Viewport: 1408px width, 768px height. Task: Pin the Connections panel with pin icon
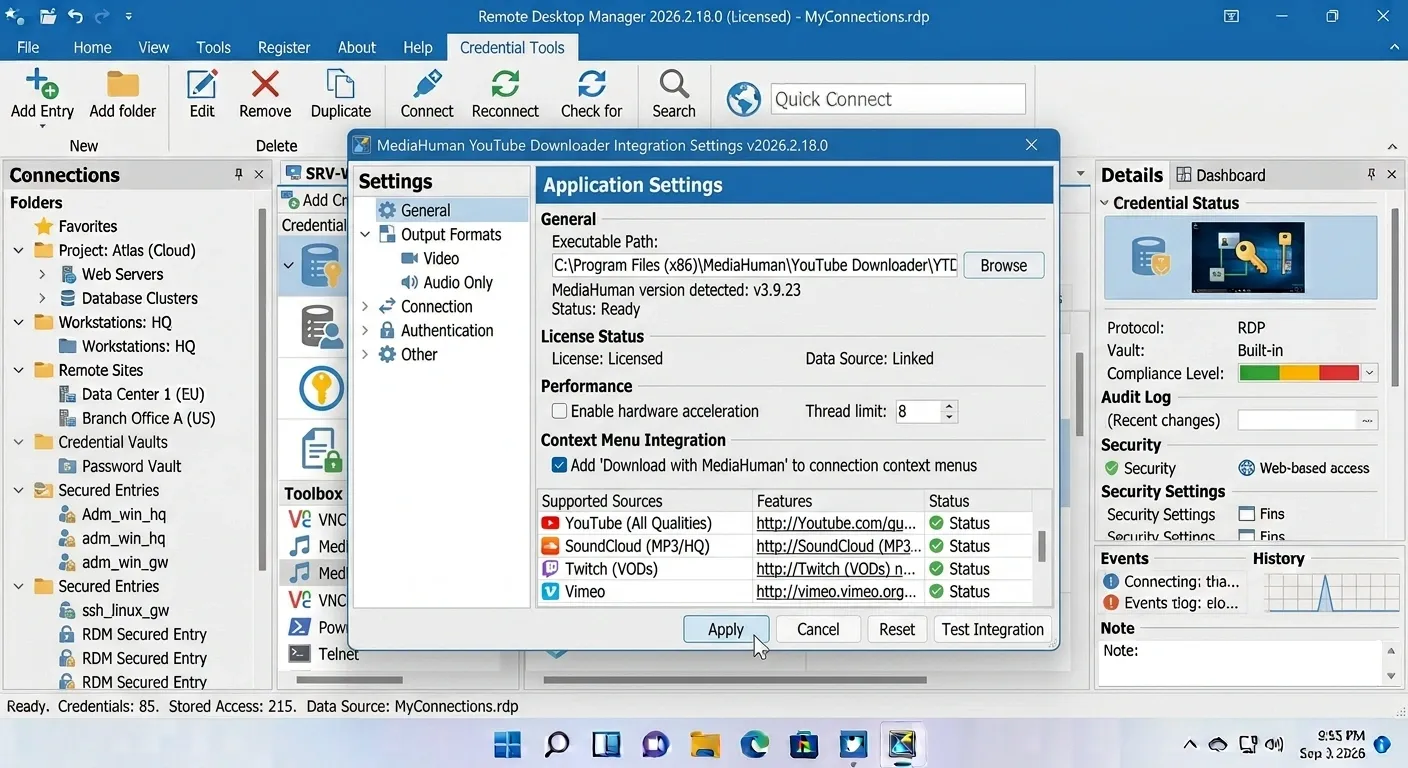(238, 174)
